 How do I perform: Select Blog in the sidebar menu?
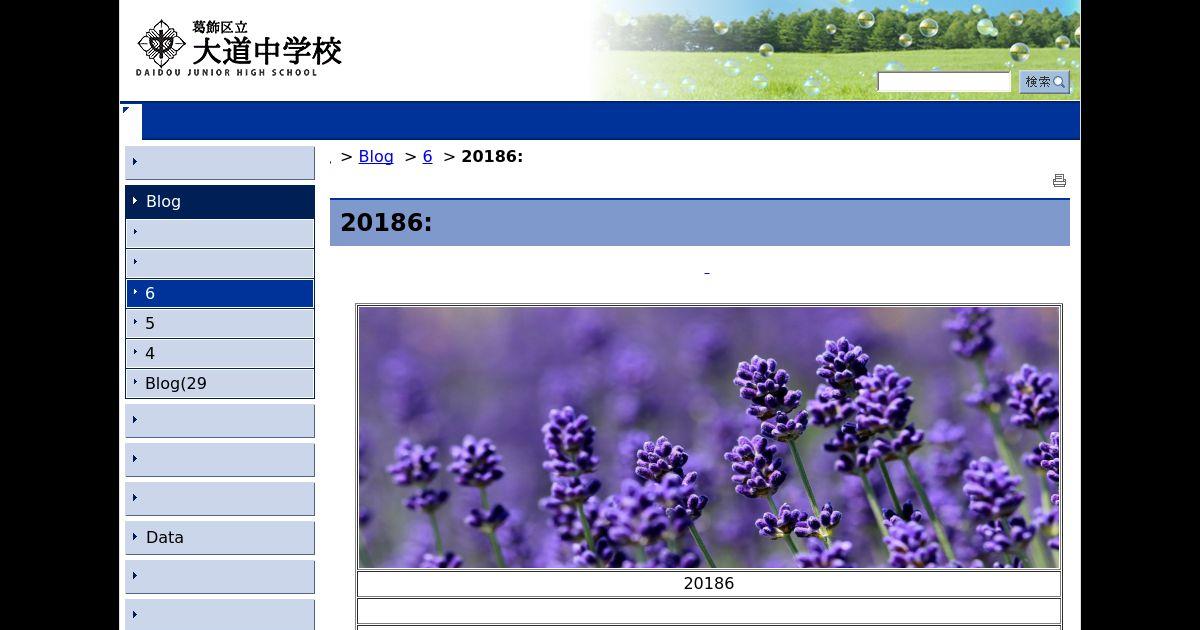(x=220, y=201)
